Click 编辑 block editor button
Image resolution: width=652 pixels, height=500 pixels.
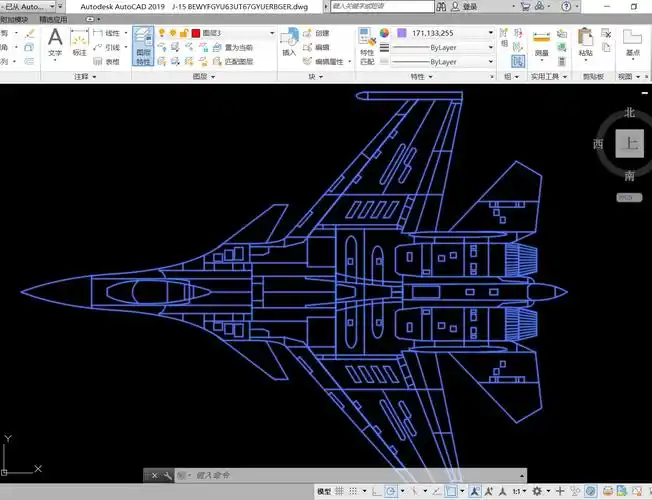tap(316, 47)
